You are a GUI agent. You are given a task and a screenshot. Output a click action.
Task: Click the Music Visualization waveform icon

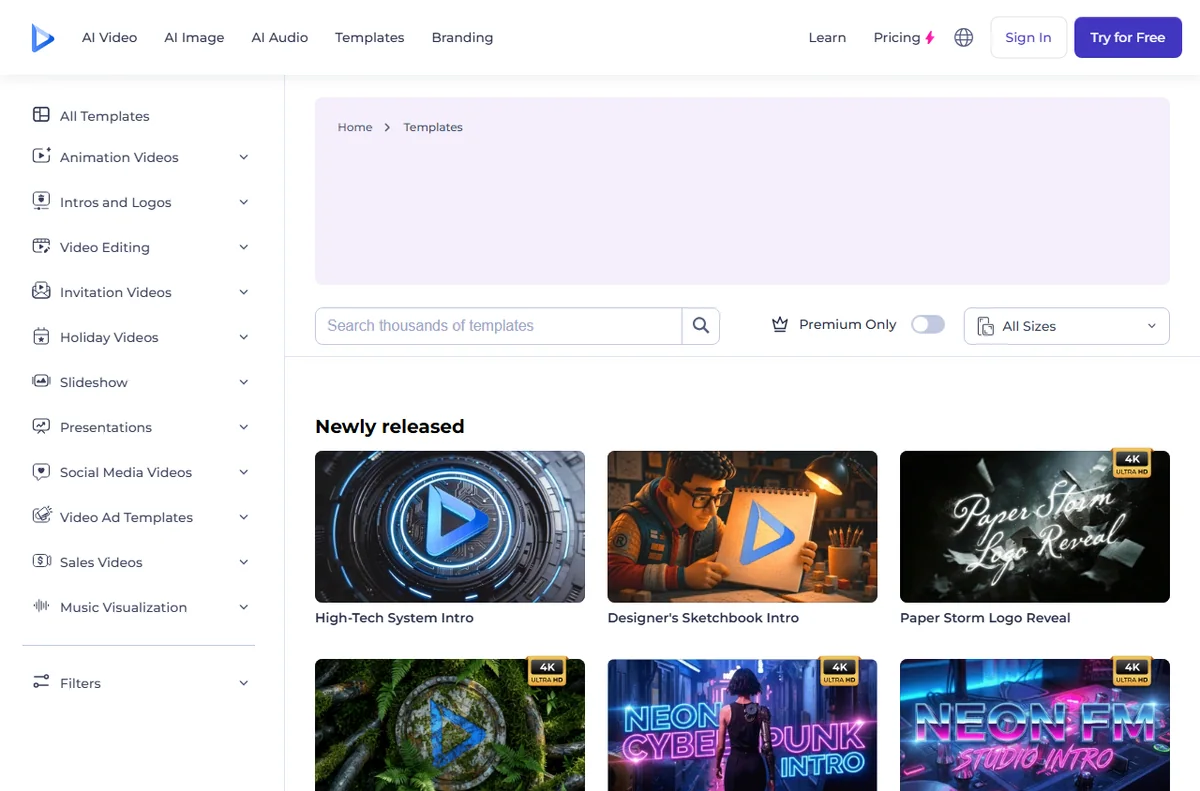click(41, 606)
